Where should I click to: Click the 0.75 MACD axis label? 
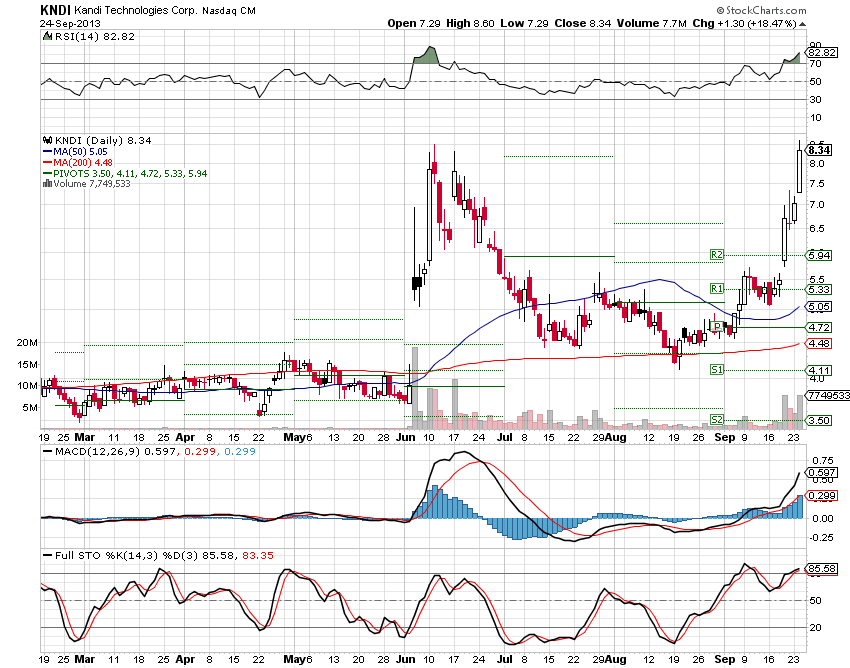(x=823, y=461)
